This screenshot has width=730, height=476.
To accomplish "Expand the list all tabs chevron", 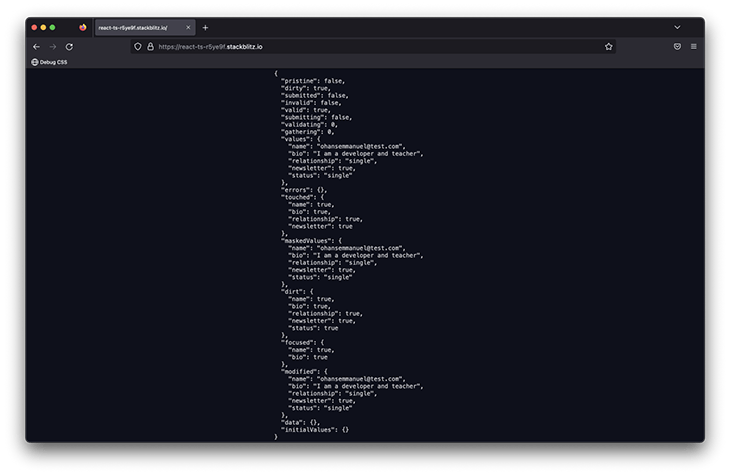I will tap(677, 27).
